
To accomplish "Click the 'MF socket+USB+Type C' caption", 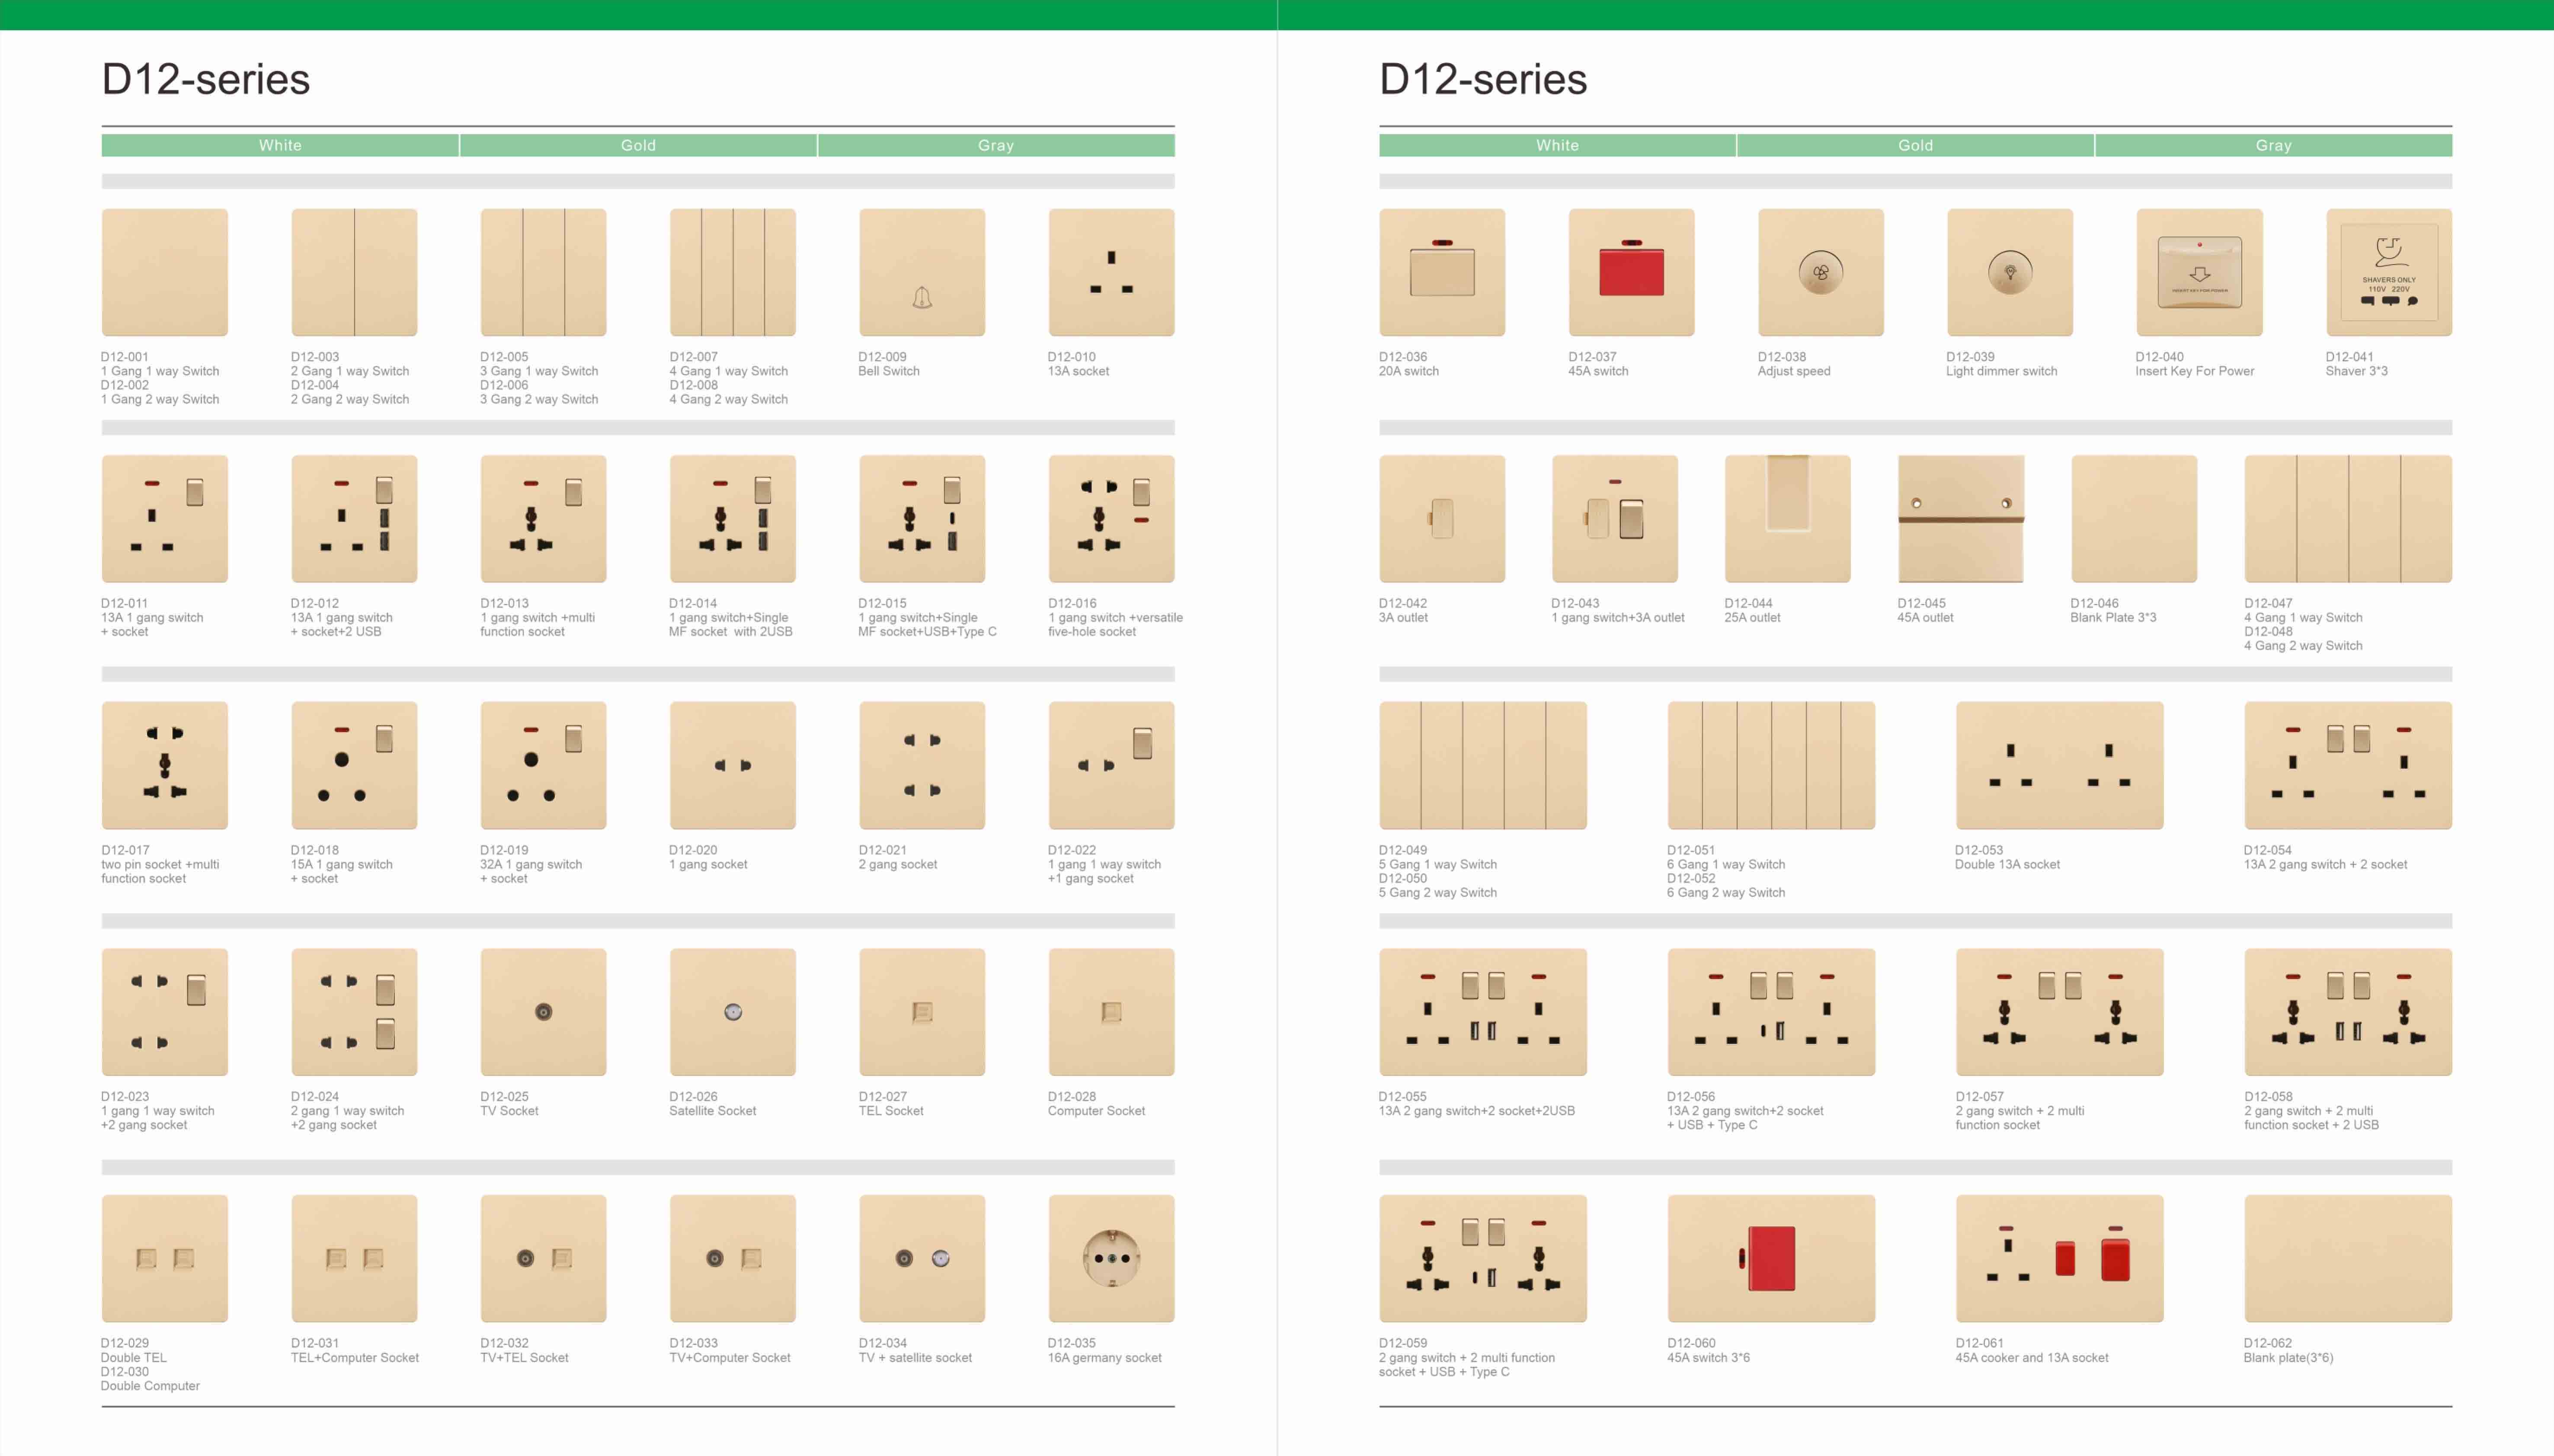I will coord(927,632).
